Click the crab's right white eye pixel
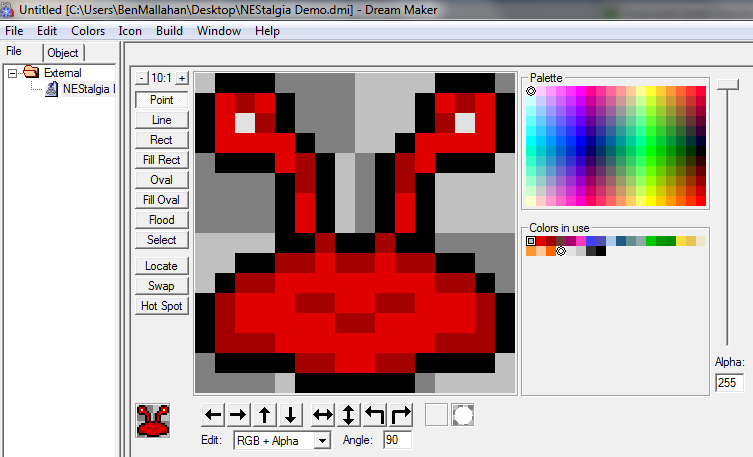 (x=465, y=123)
